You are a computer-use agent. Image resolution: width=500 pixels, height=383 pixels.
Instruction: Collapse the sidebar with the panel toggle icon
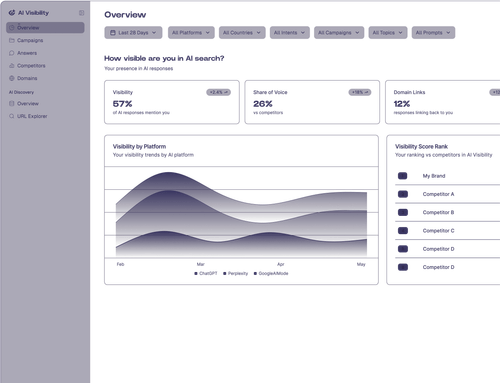81,13
